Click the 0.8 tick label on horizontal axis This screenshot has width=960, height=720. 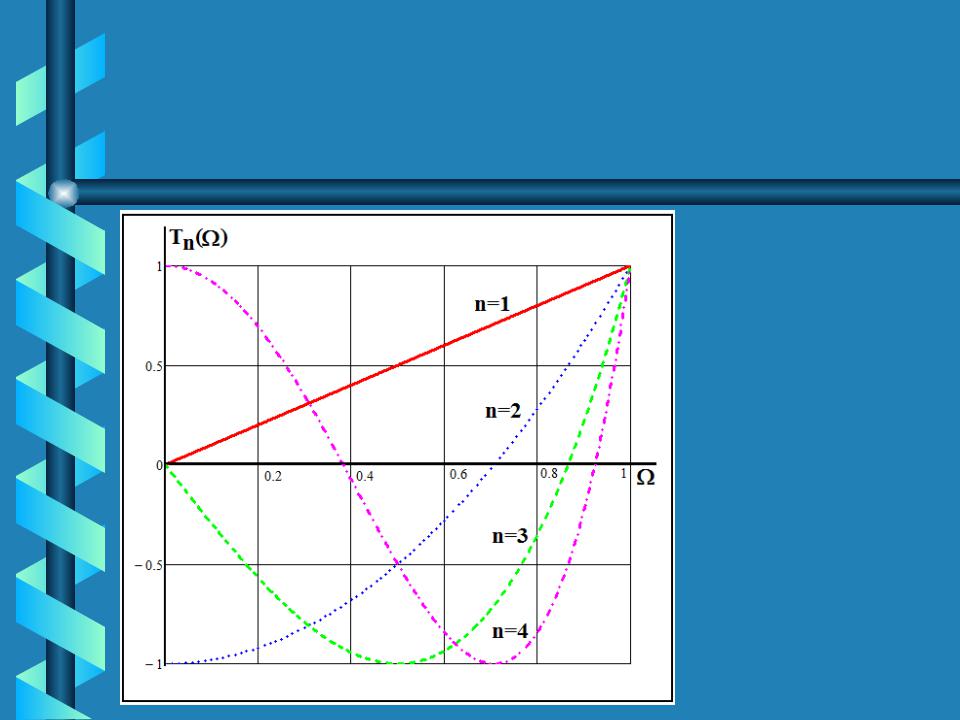549,473
